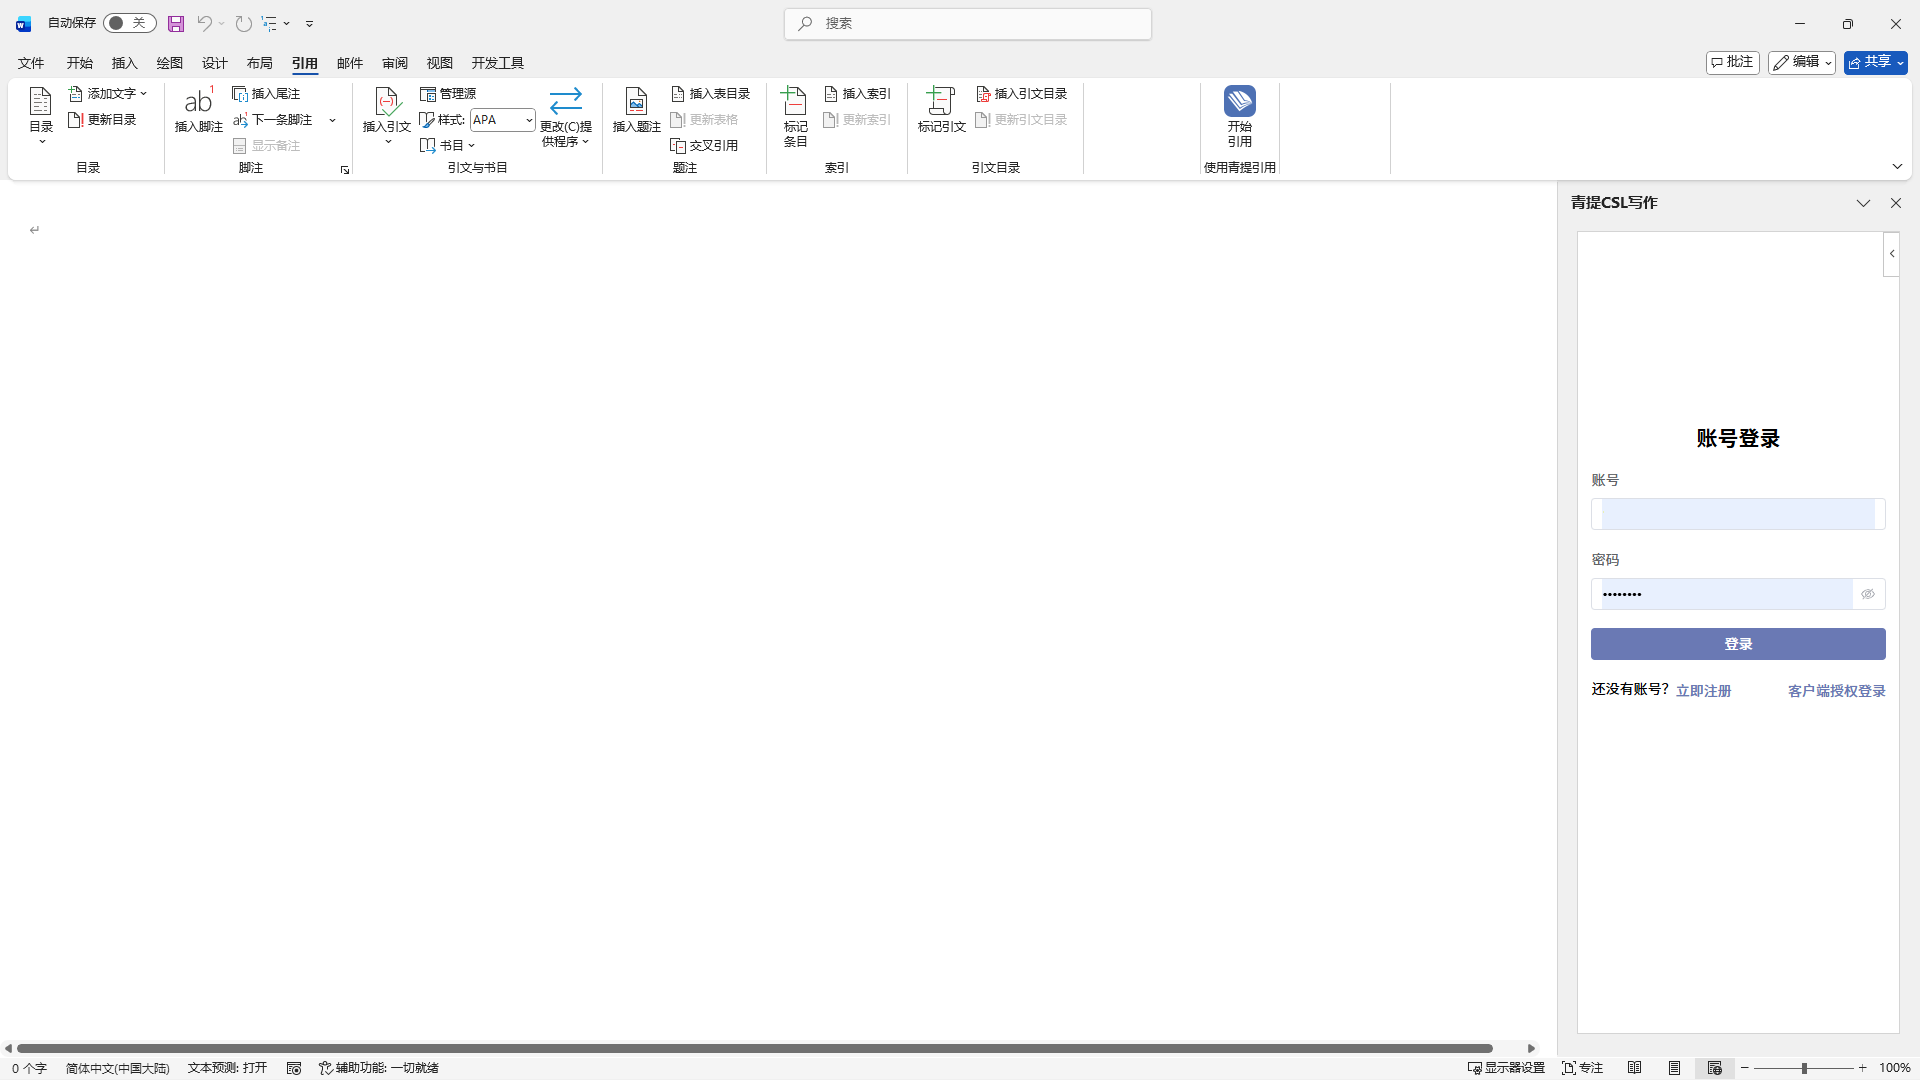Click the Insert Caption (插入题注) icon
The width and height of the screenshot is (1920, 1080).
tap(636, 101)
